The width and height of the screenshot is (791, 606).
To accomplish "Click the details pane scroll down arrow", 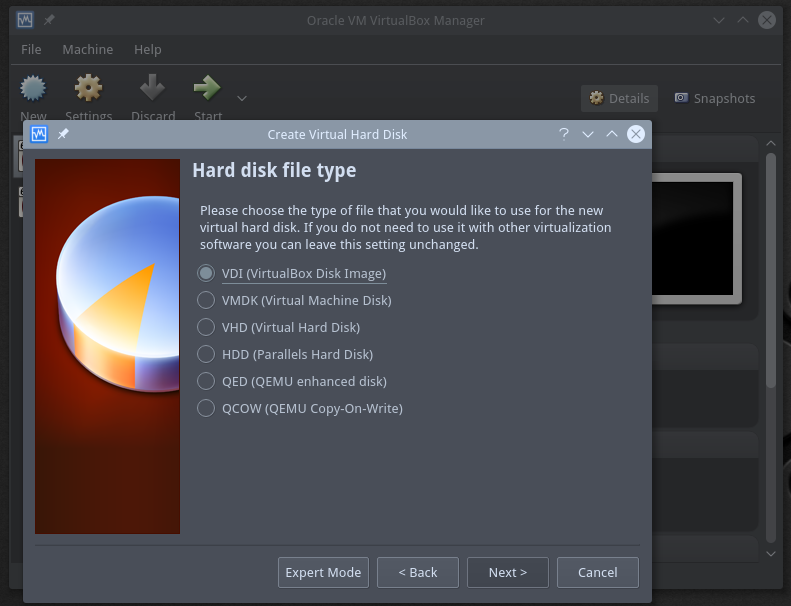I will pyautogui.click(x=771, y=554).
